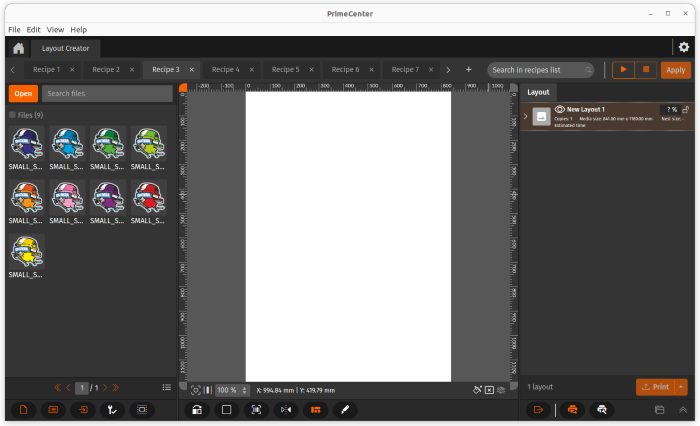700x426 pixels.
Task: Go to the next files page
Action: click(105, 388)
